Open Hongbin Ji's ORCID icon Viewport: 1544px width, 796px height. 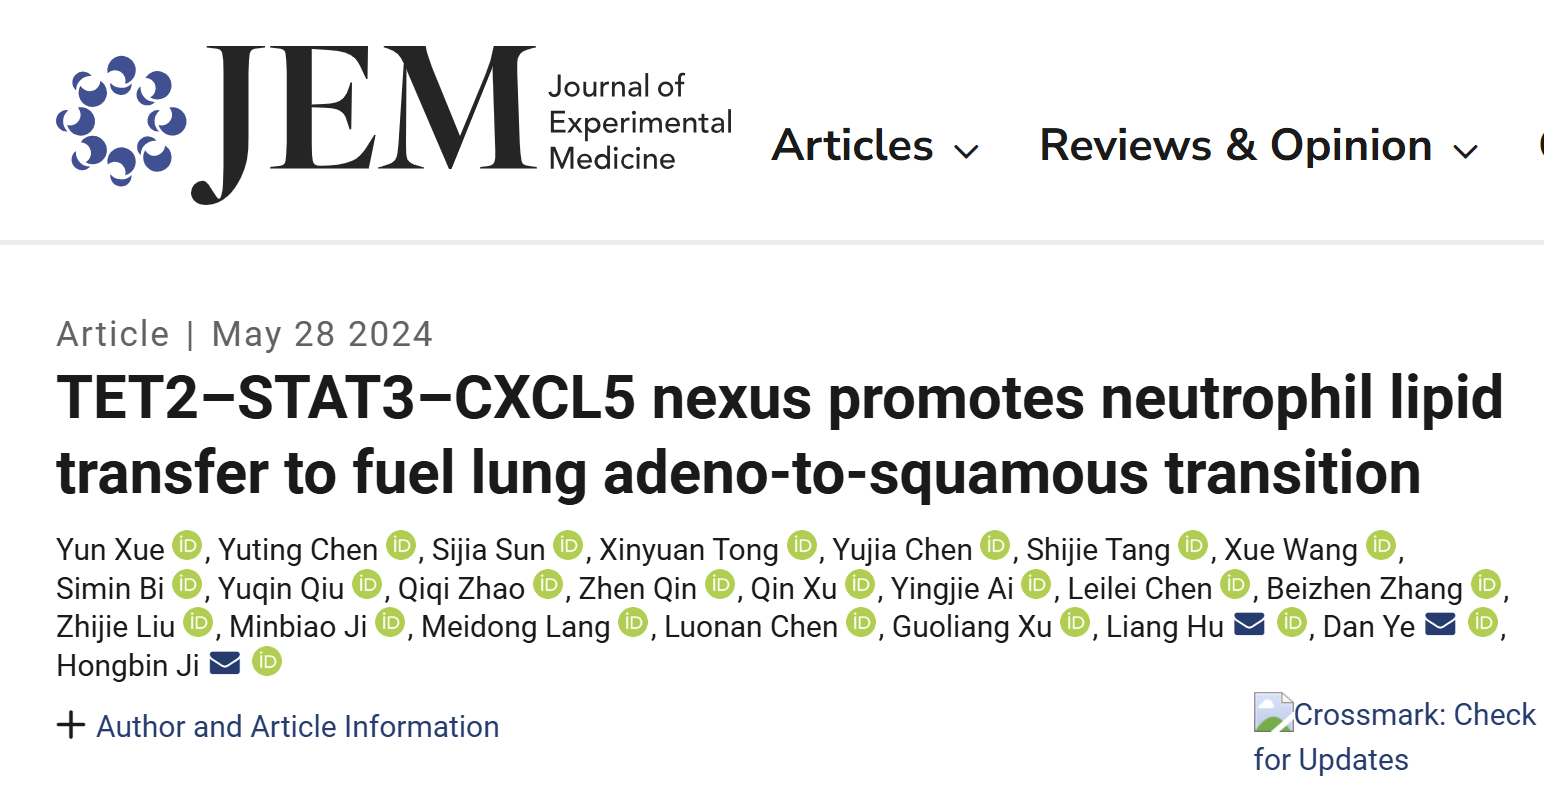coord(266,662)
